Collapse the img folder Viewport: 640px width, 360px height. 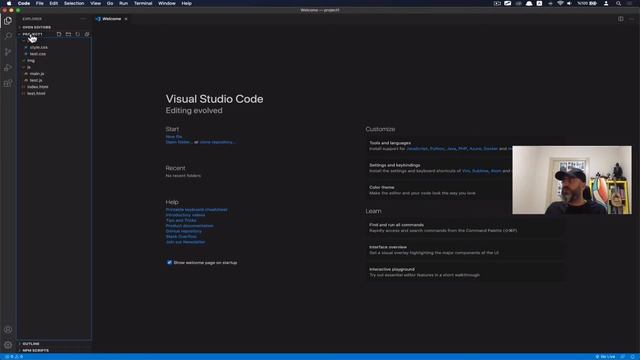(31, 60)
